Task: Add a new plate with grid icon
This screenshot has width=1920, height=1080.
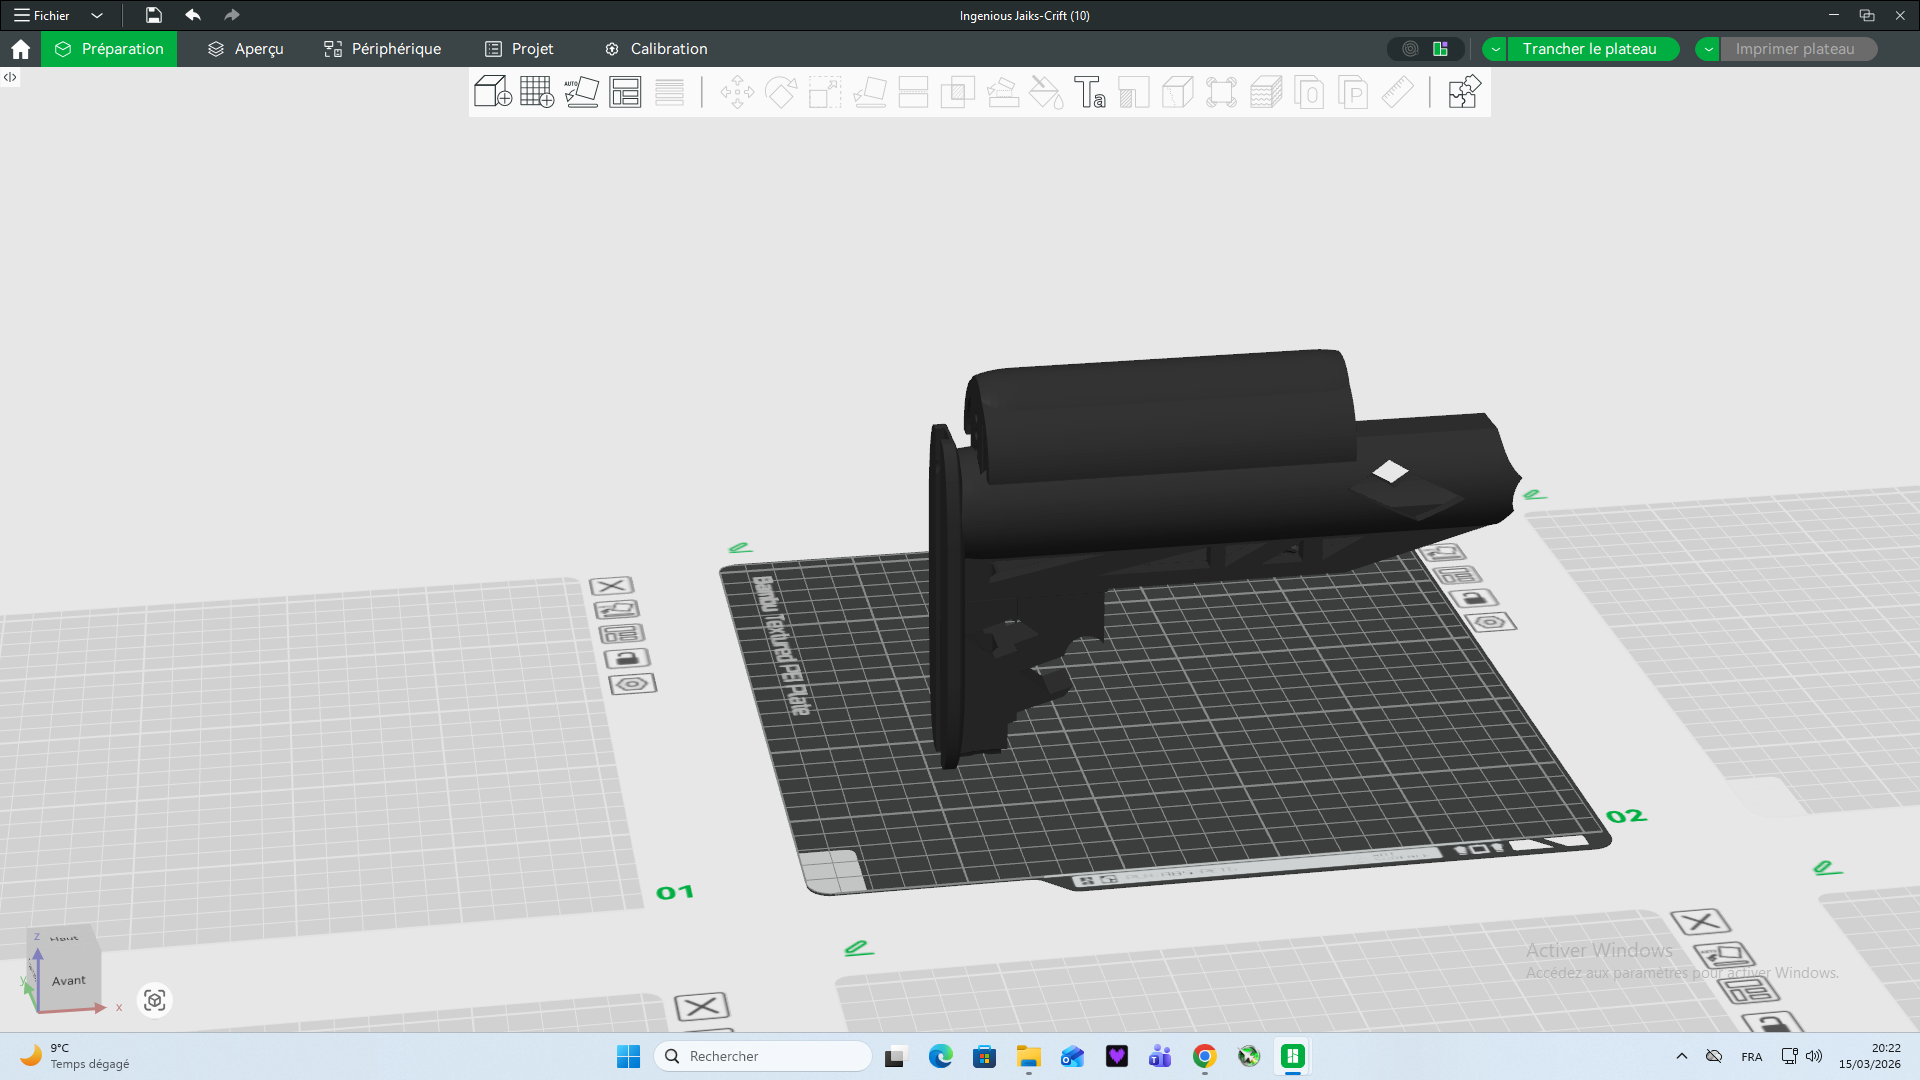Action: click(x=537, y=92)
